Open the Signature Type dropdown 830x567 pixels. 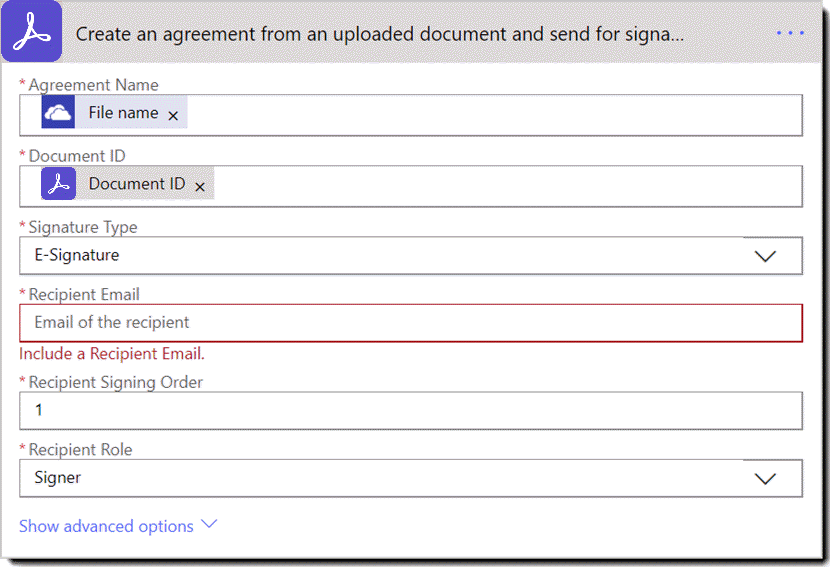coord(765,256)
